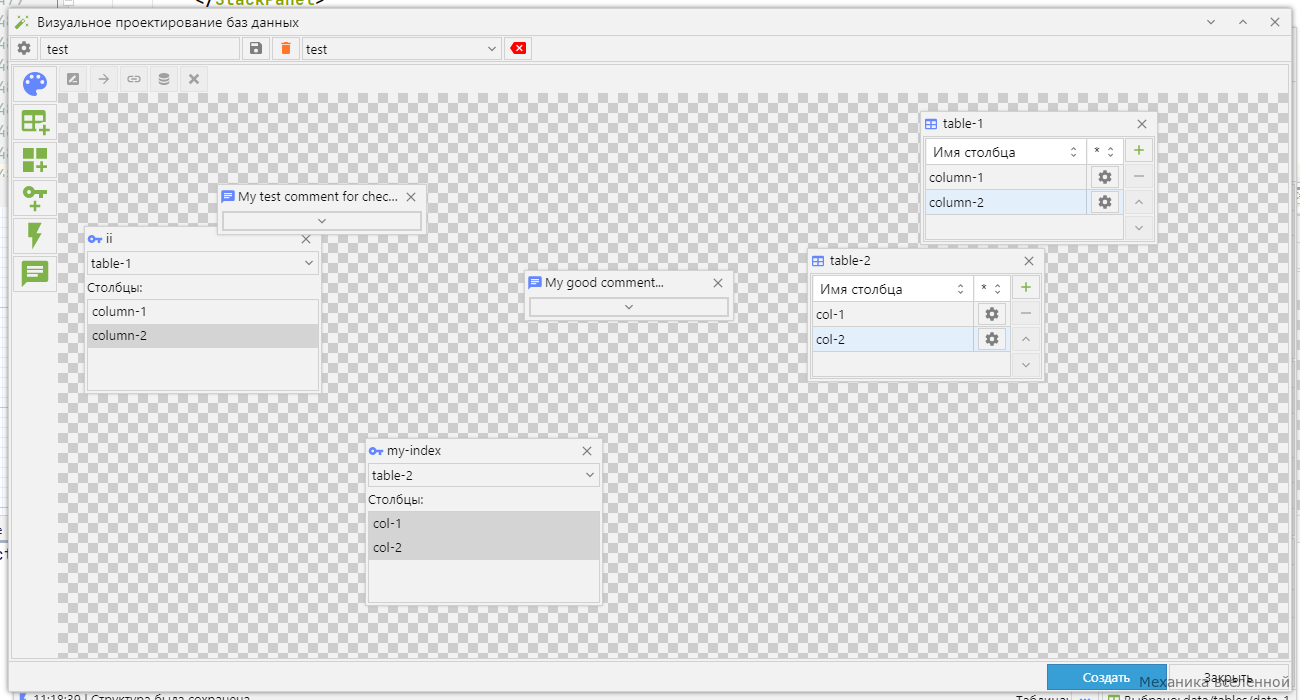The image size is (1300, 700).
Task: Open col-1 settings gear in table-2
Action: tap(992, 314)
